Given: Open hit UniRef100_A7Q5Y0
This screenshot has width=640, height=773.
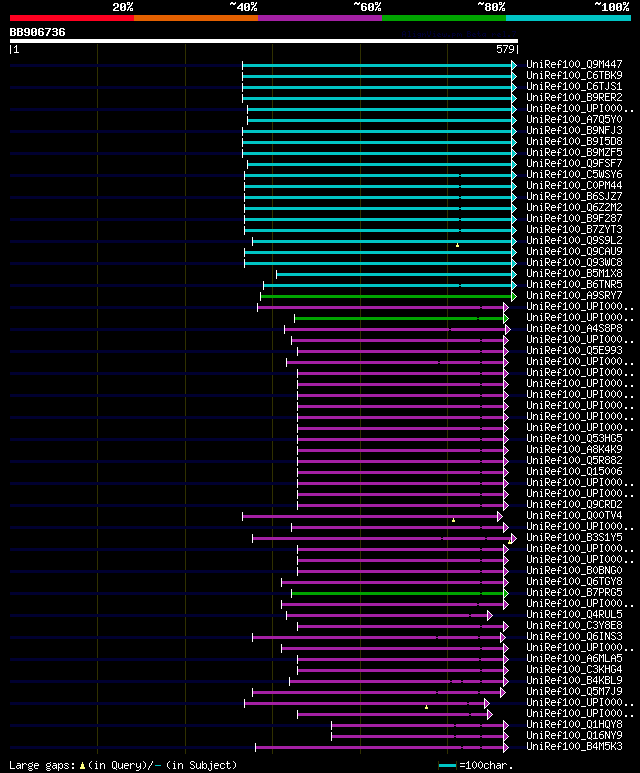Looking at the screenshot, I should click(574, 119).
